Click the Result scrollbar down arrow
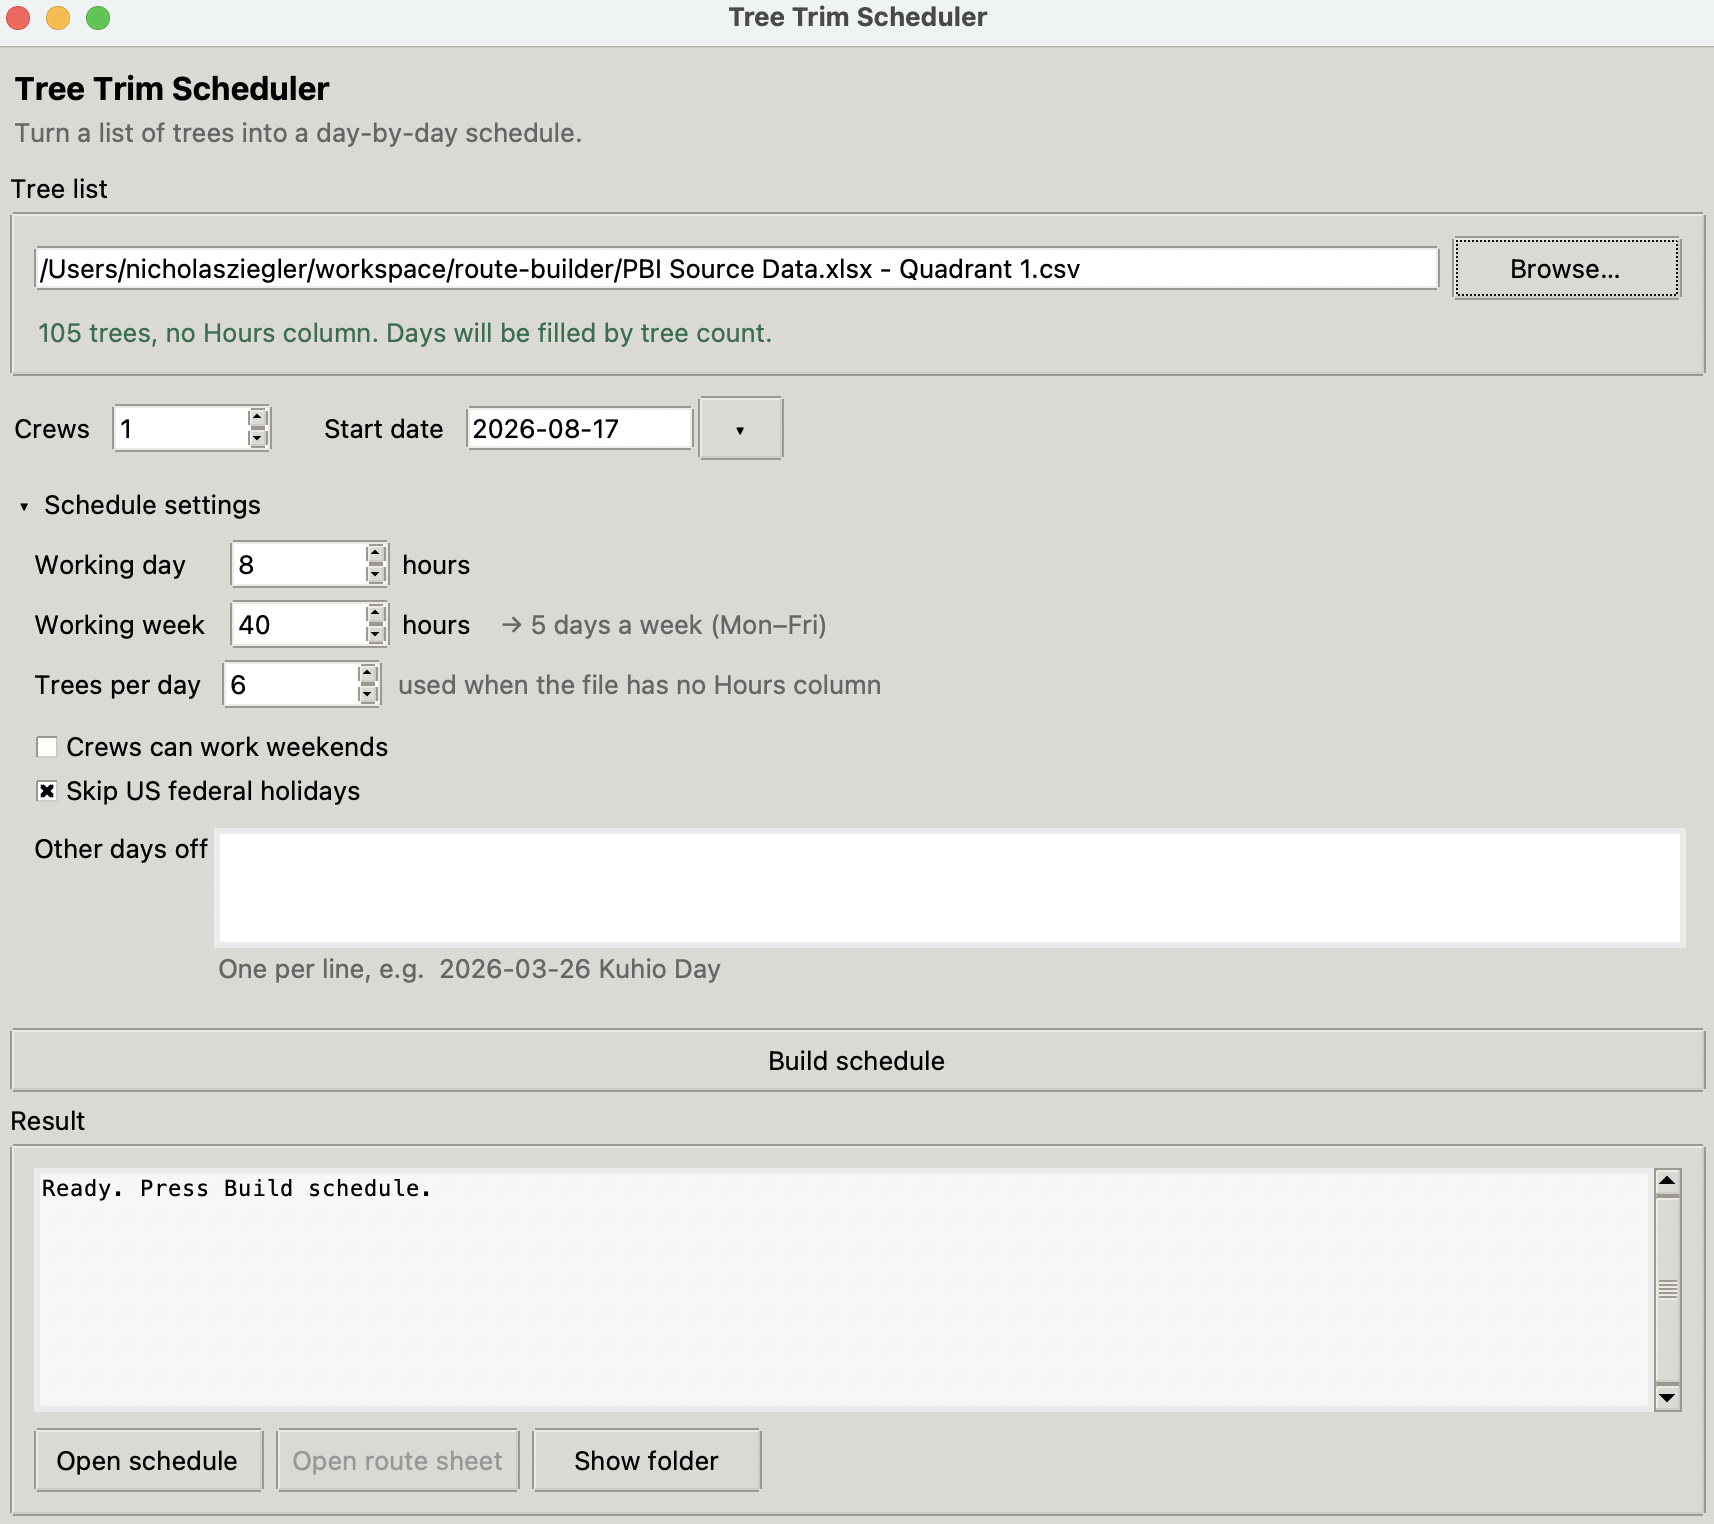 tap(1667, 1397)
